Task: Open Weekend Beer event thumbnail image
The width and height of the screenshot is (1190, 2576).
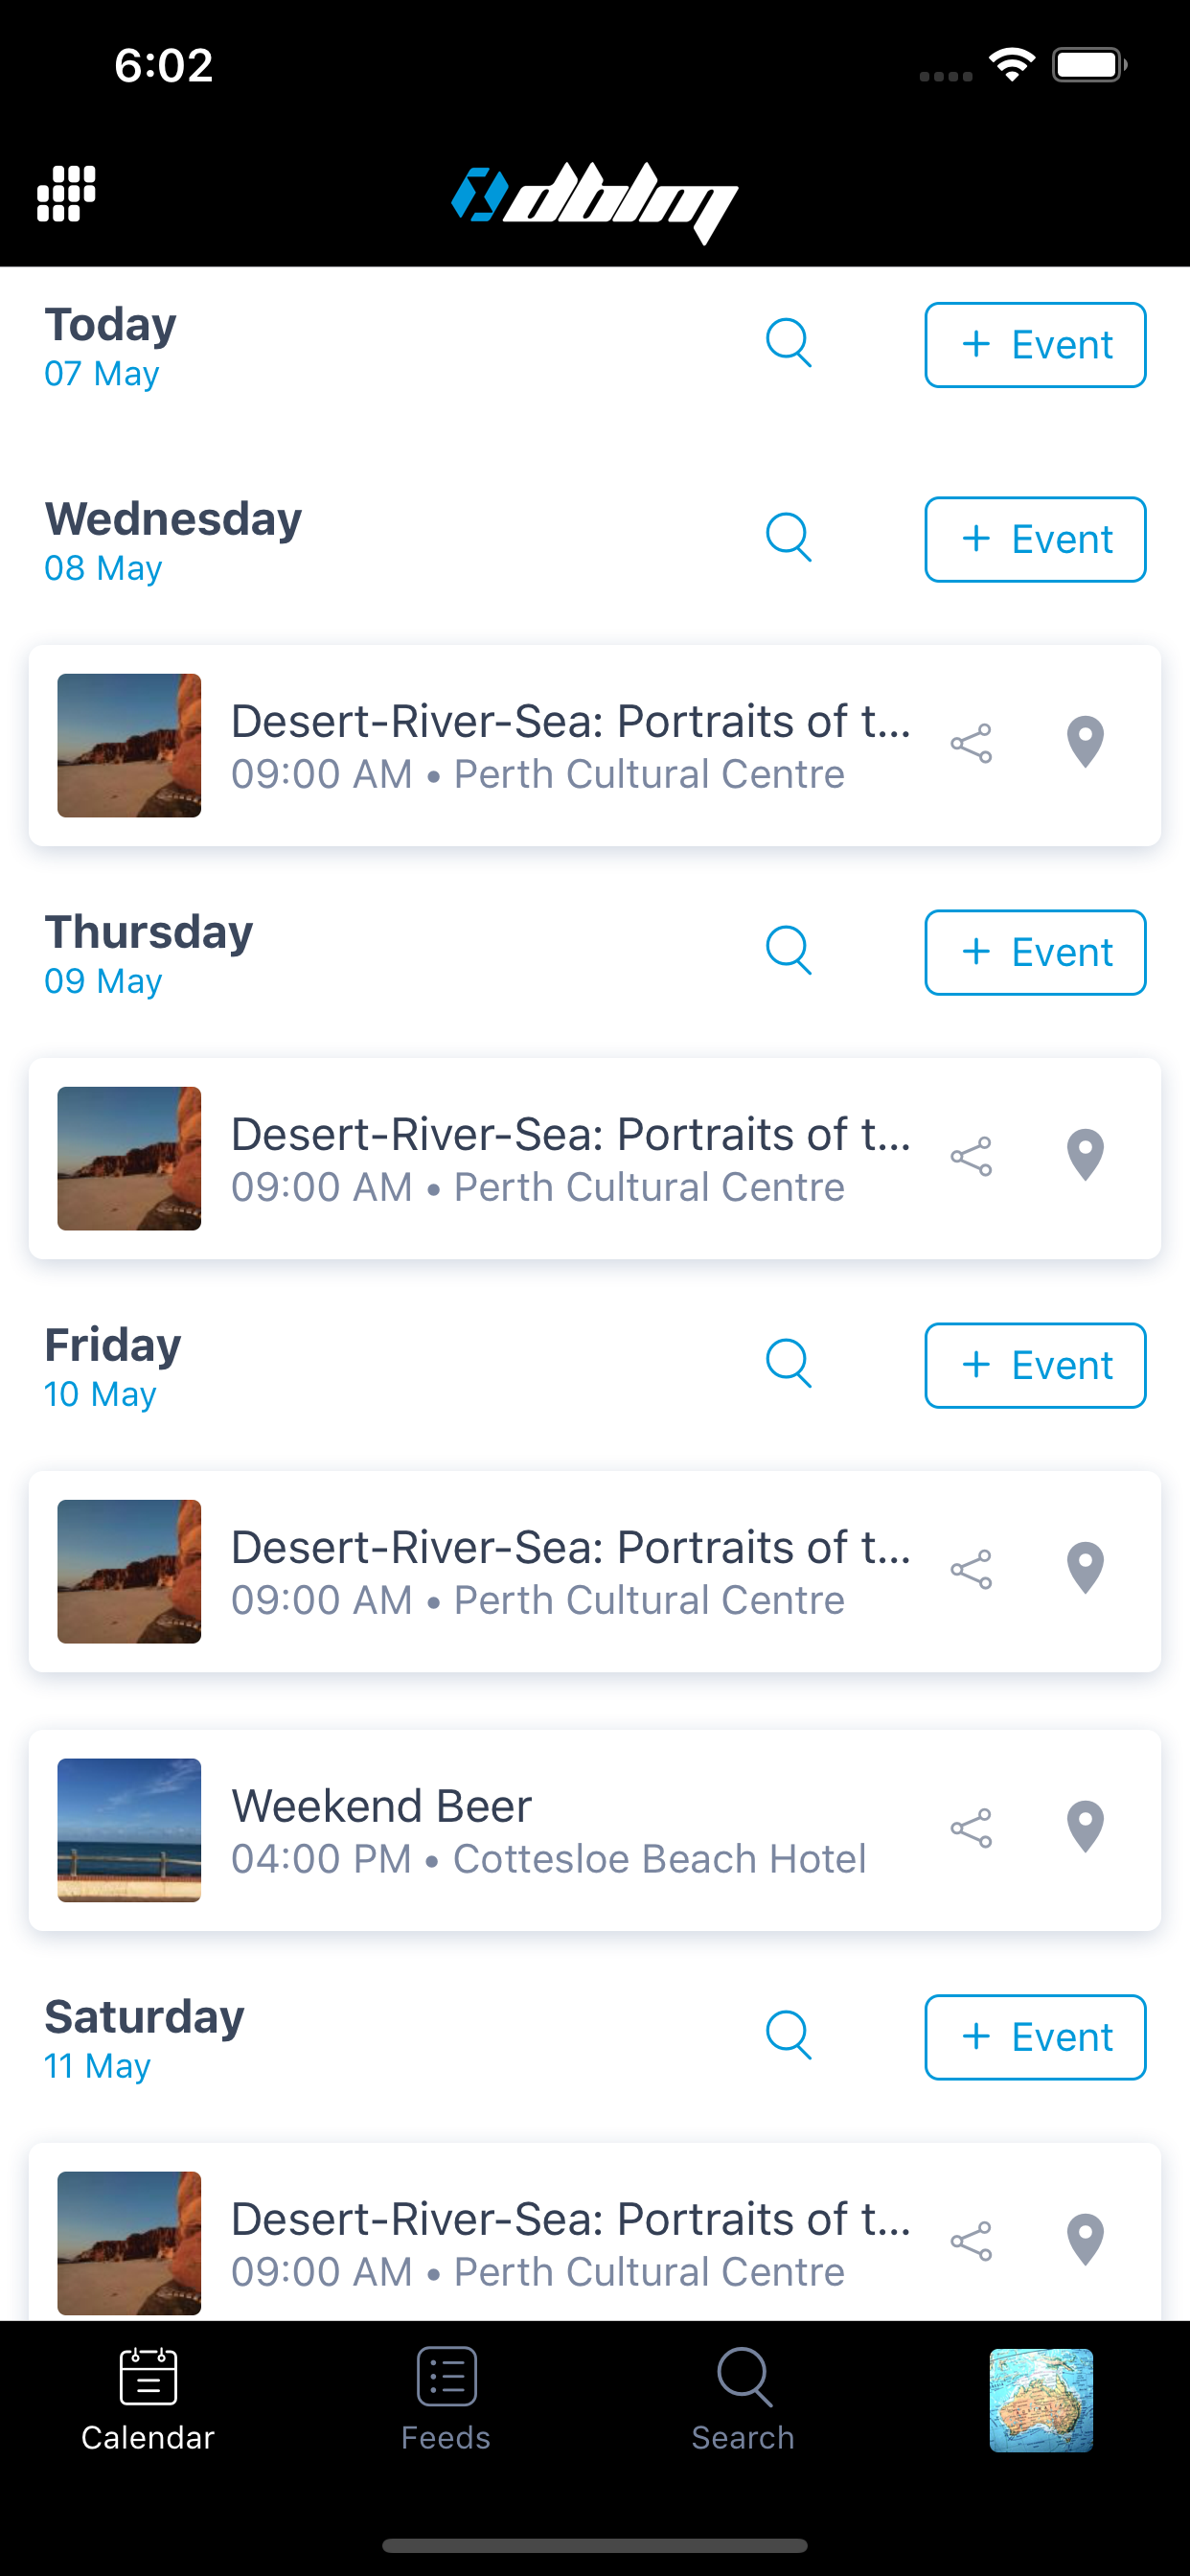Action: [x=129, y=1830]
